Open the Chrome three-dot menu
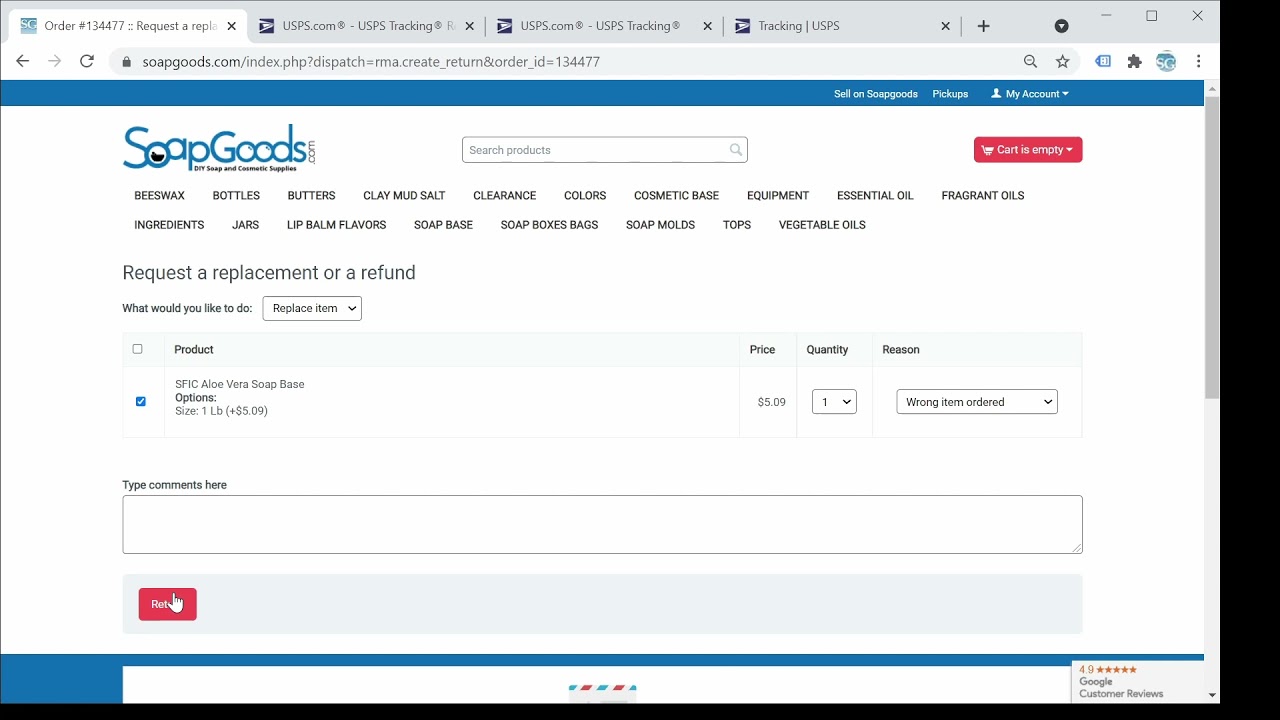This screenshot has height=720, width=1280. 1199,62
